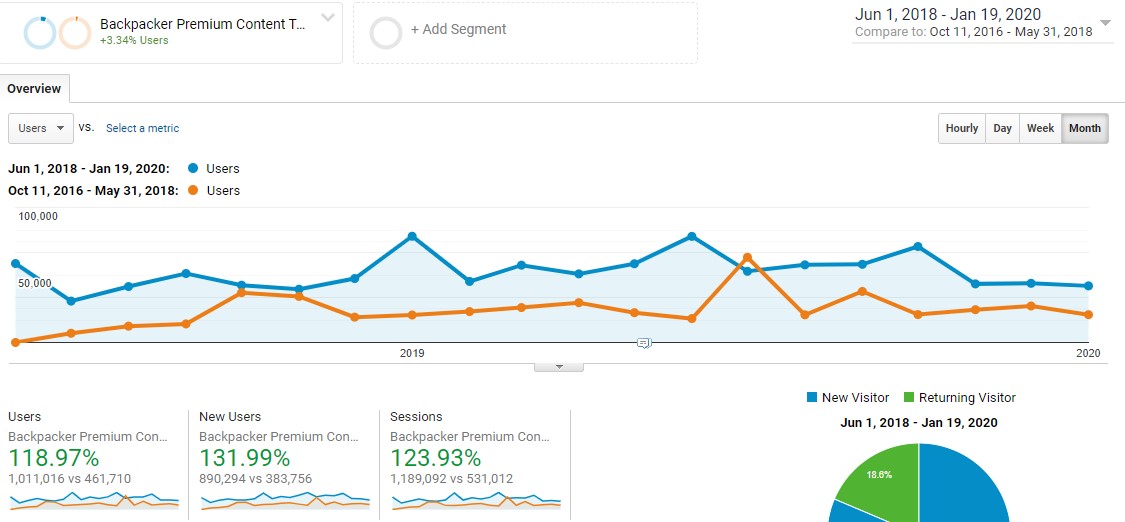Image resolution: width=1125 pixels, height=522 pixels.
Task: Click the Users sparkline thumbnail
Action: pyautogui.click(x=94, y=500)
